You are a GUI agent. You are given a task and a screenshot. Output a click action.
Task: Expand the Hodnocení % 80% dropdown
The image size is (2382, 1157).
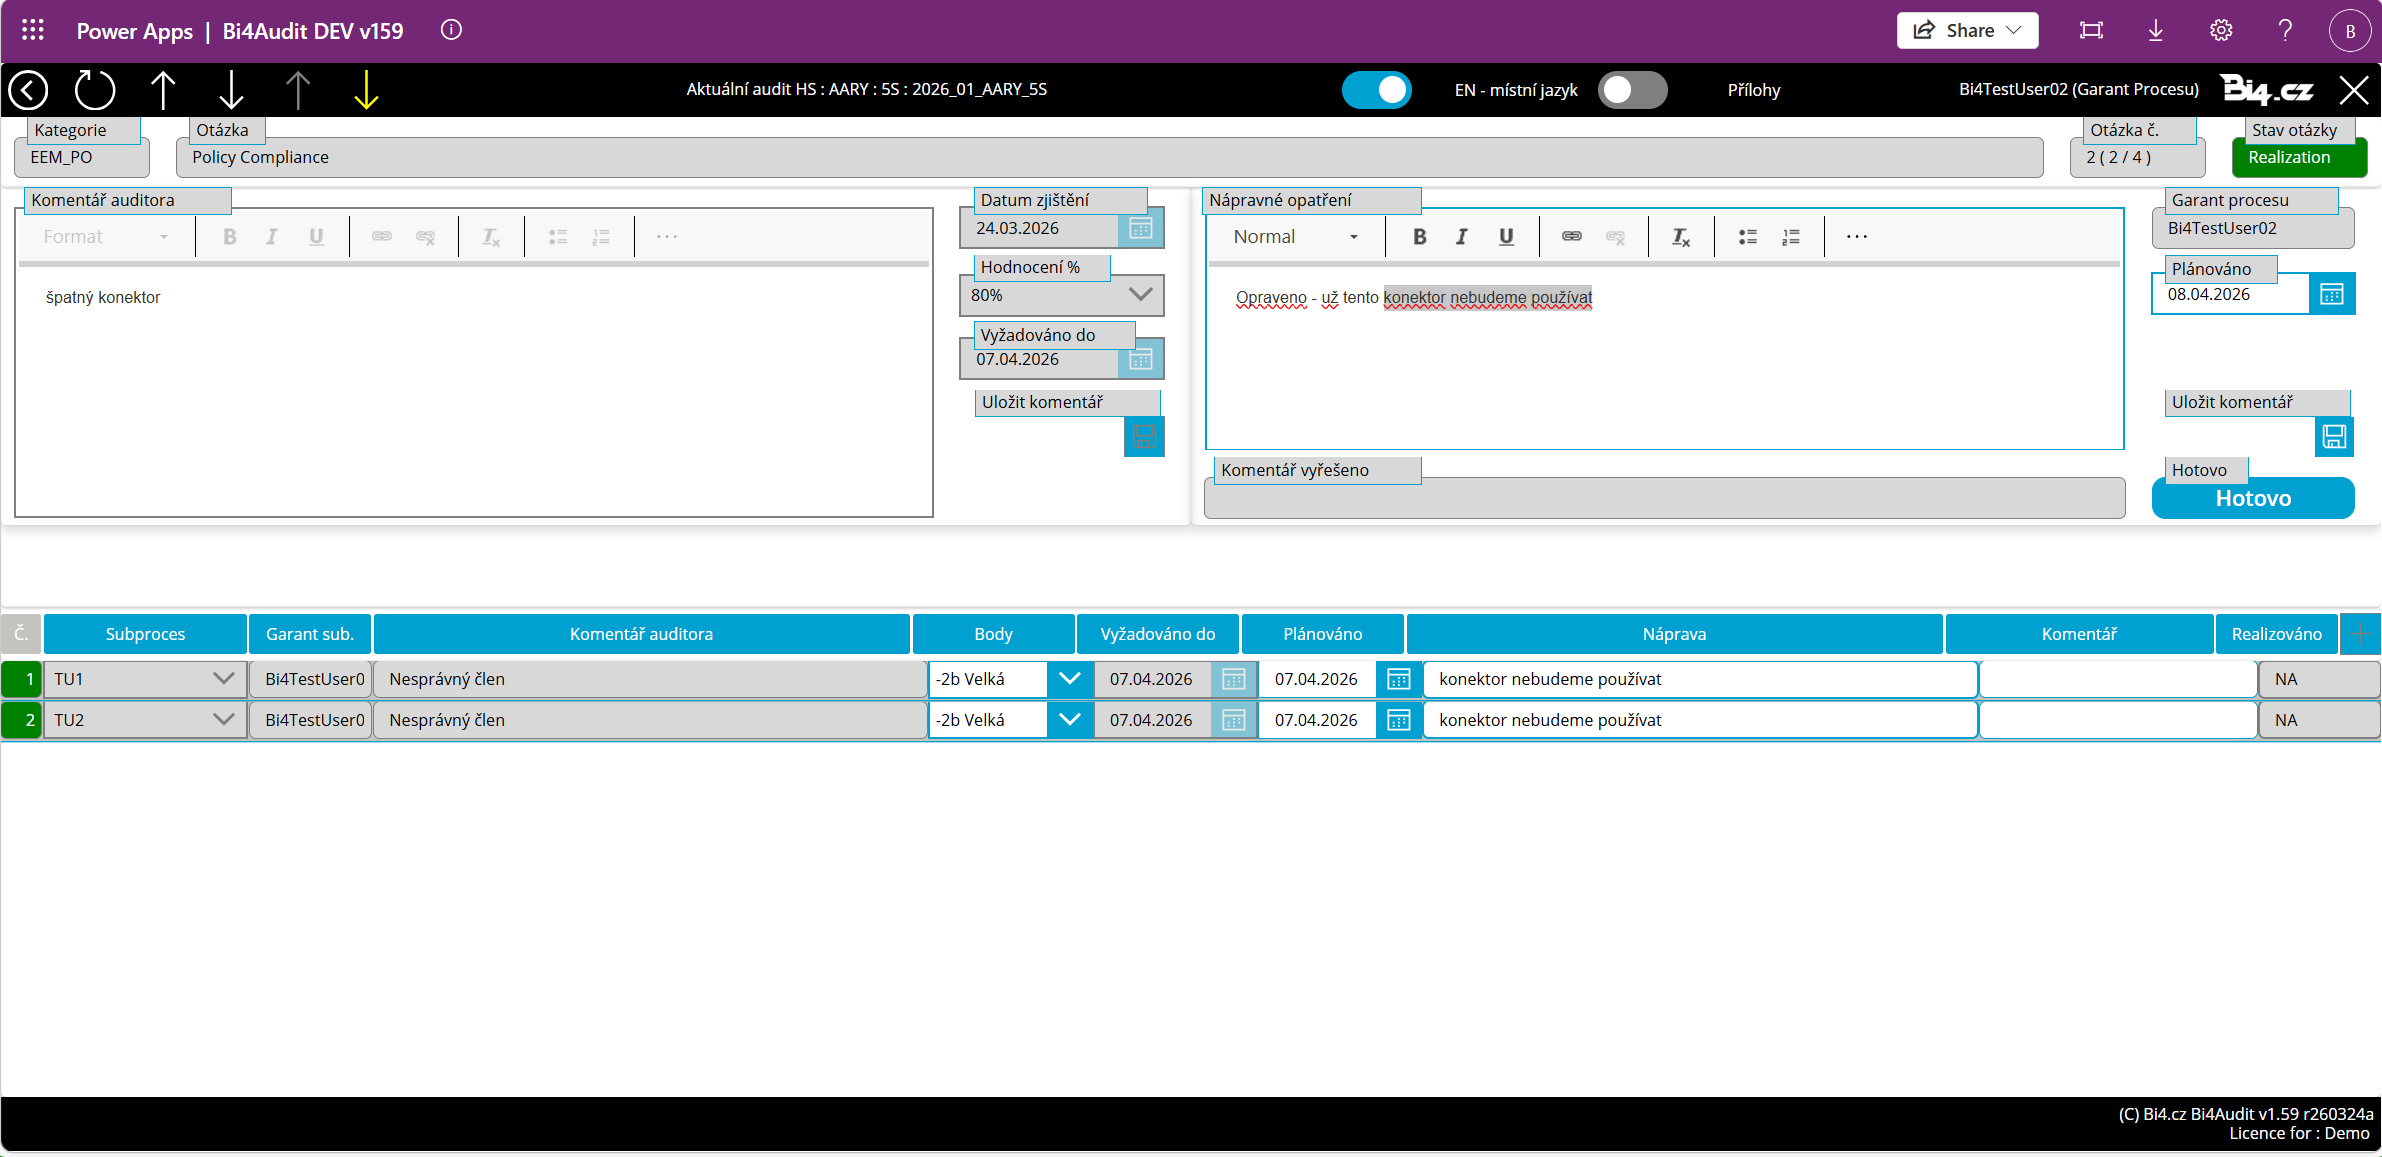pyautogui.click(x=1140, y=295)
